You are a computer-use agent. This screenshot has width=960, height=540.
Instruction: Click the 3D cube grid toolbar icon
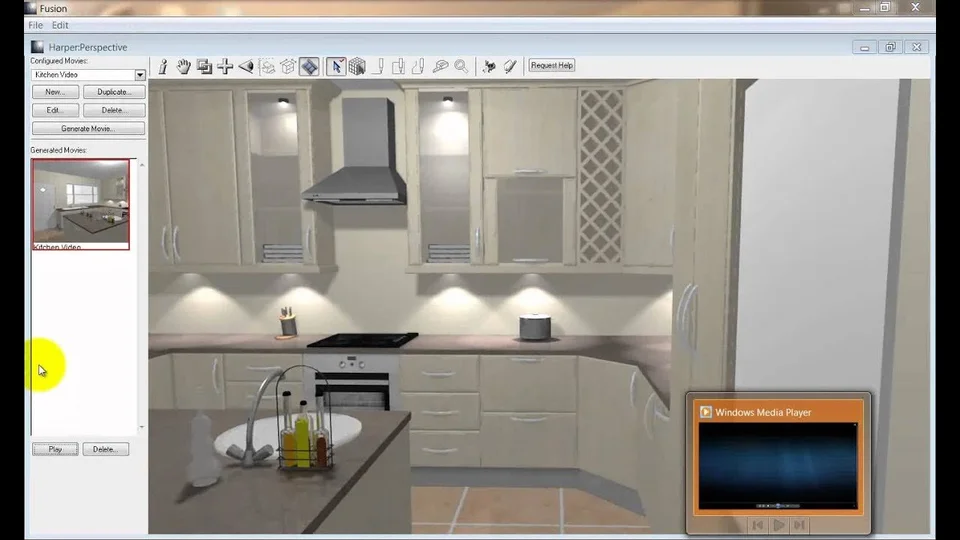(357, 66)
